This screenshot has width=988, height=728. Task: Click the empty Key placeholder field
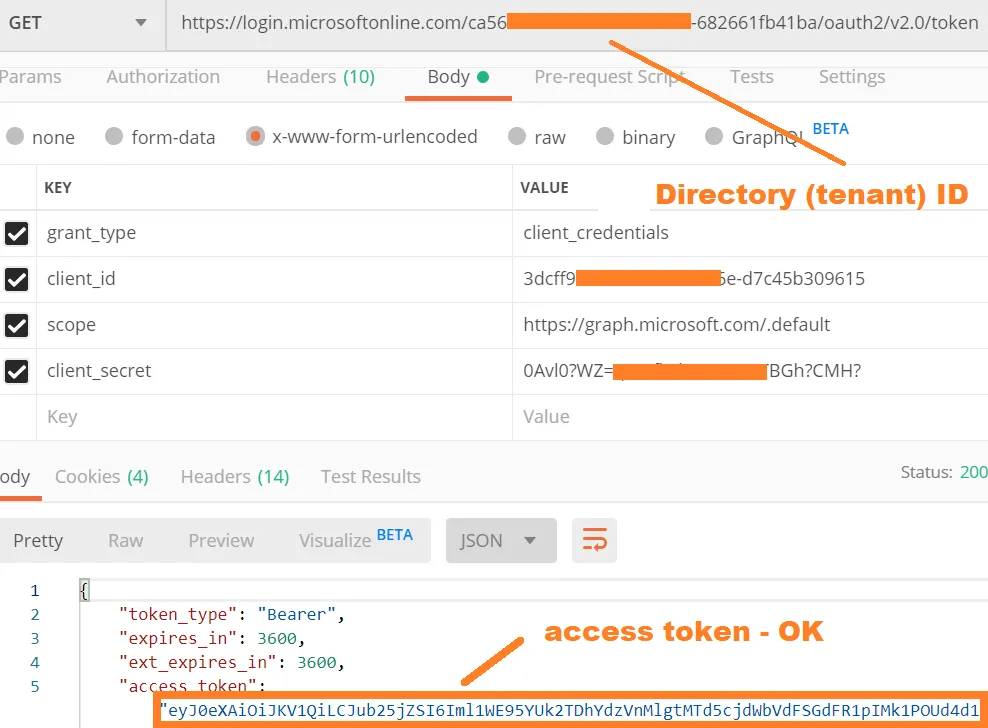275,417
